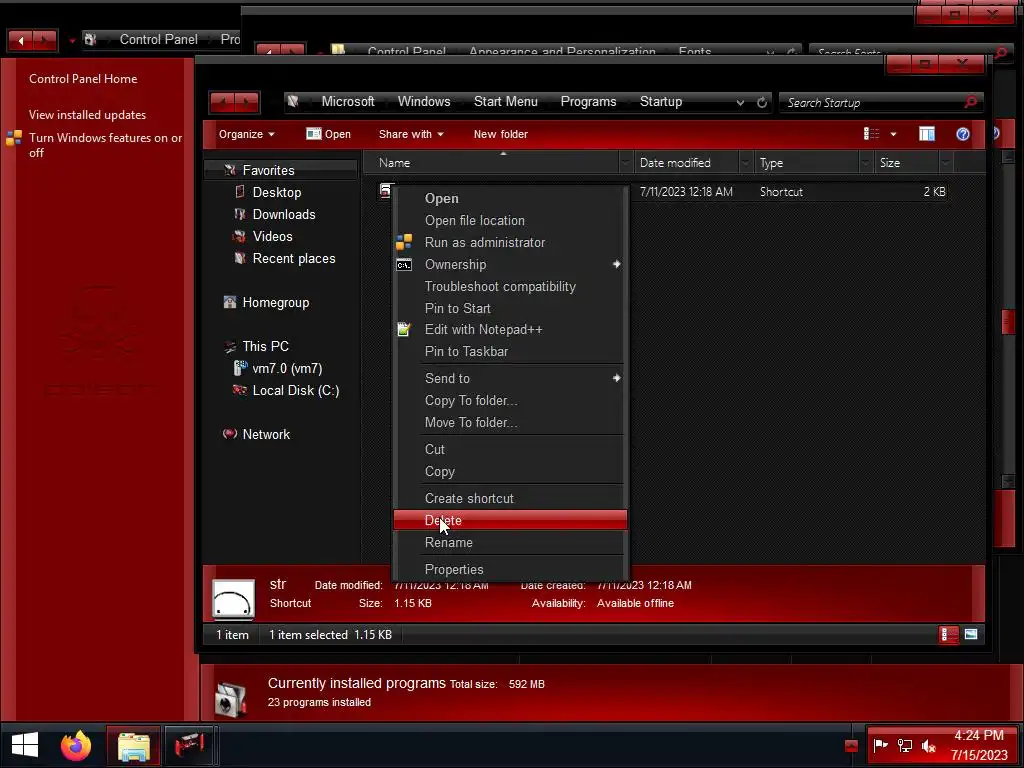Click New folder in the toolbar

pos(501,134)
